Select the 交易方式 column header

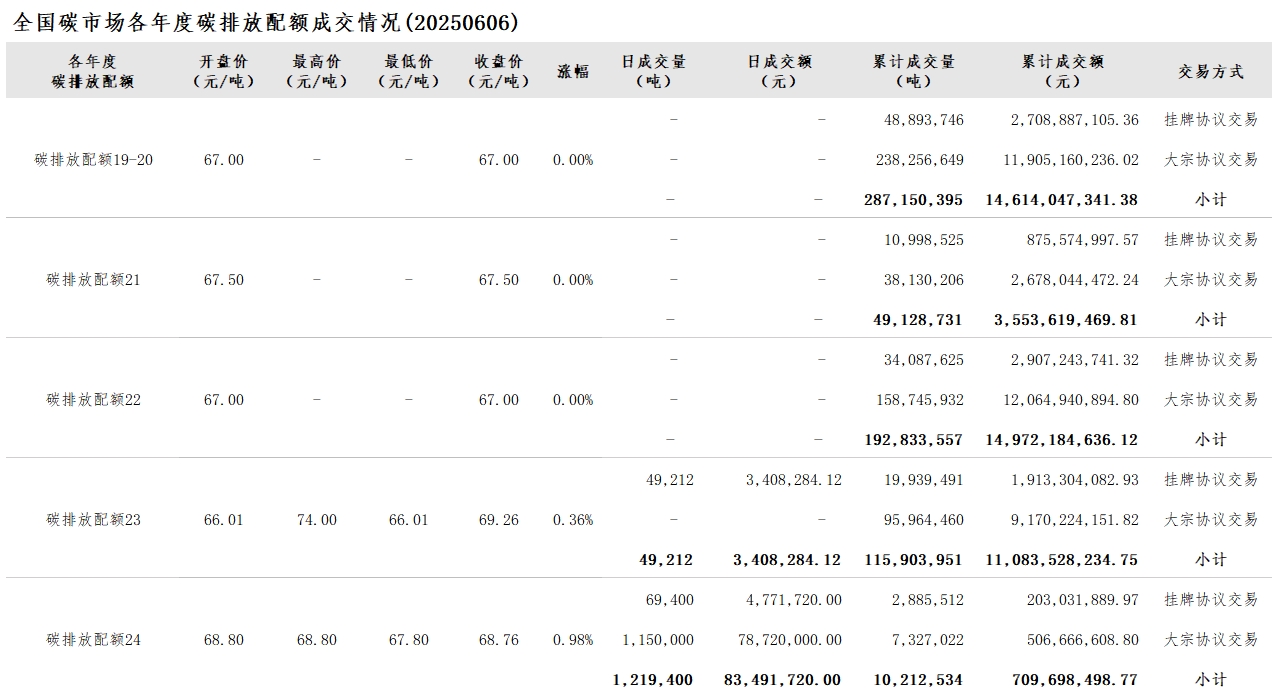(1211, 71)
